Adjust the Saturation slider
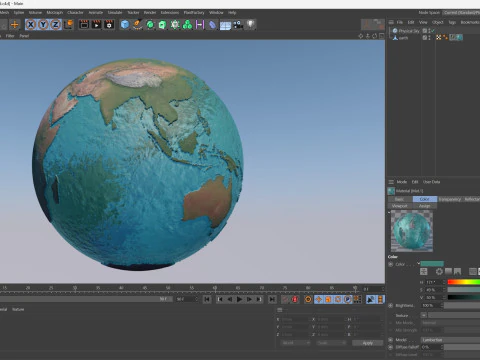480x360 pixels. click(464, 290)
